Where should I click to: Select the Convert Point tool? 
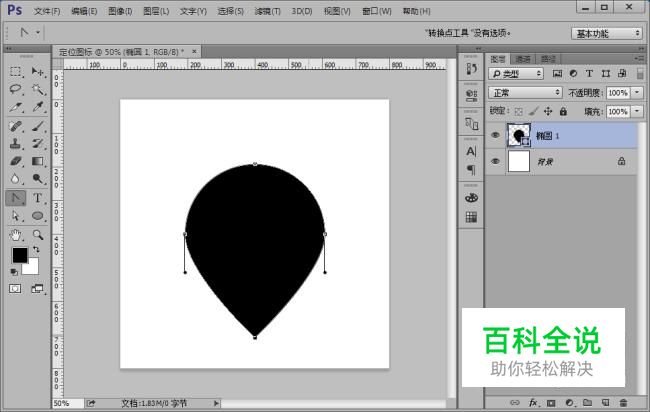pyautogui.click(x=16, y=198)
